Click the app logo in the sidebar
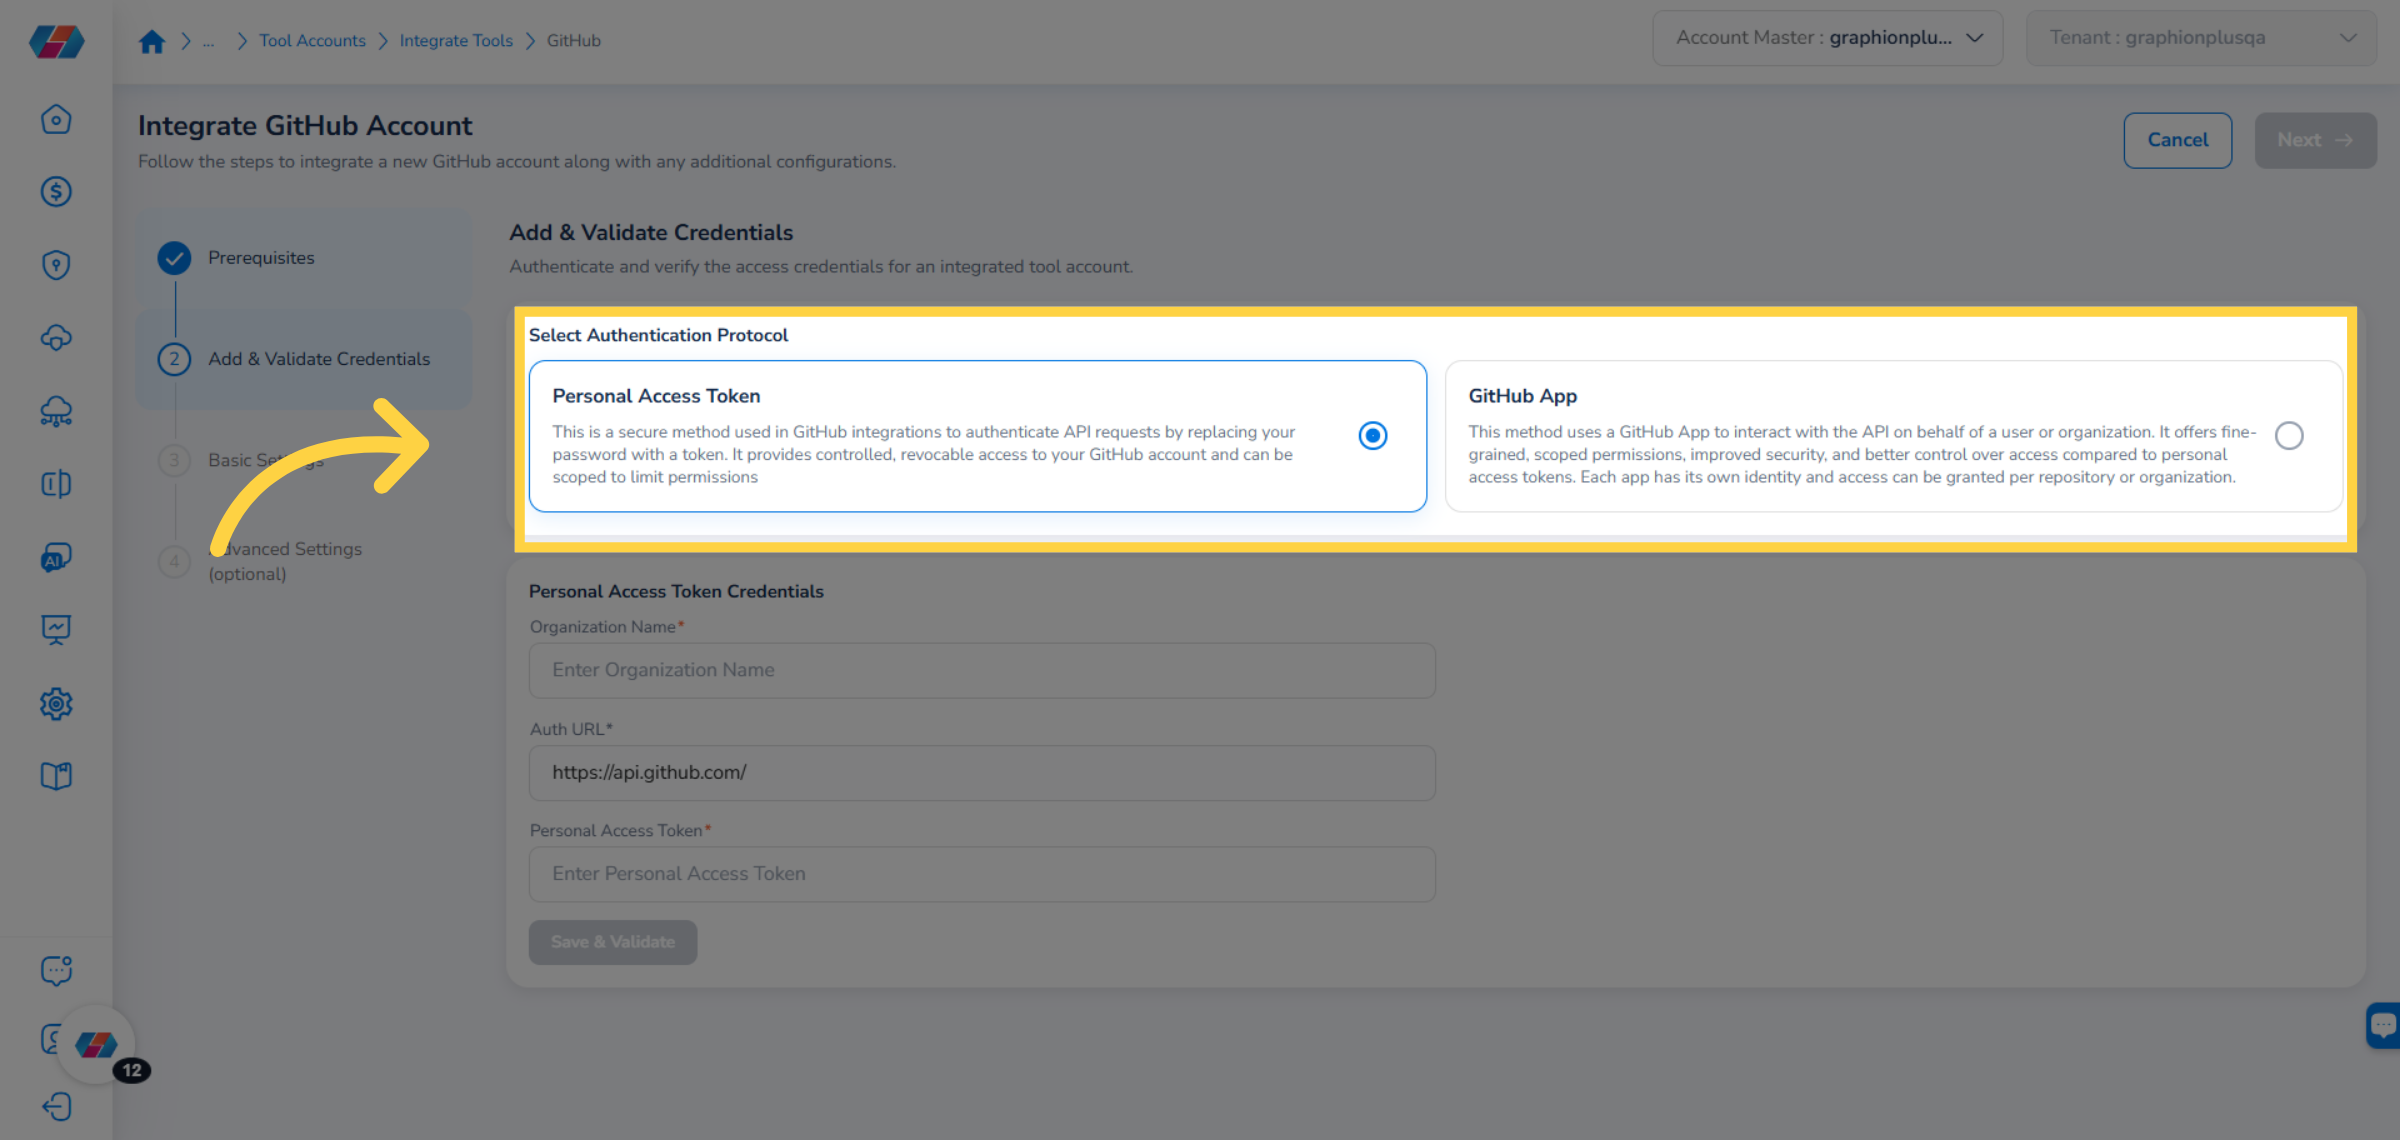The width and height of the screenshot is (2400, 1140). [56, 41]
